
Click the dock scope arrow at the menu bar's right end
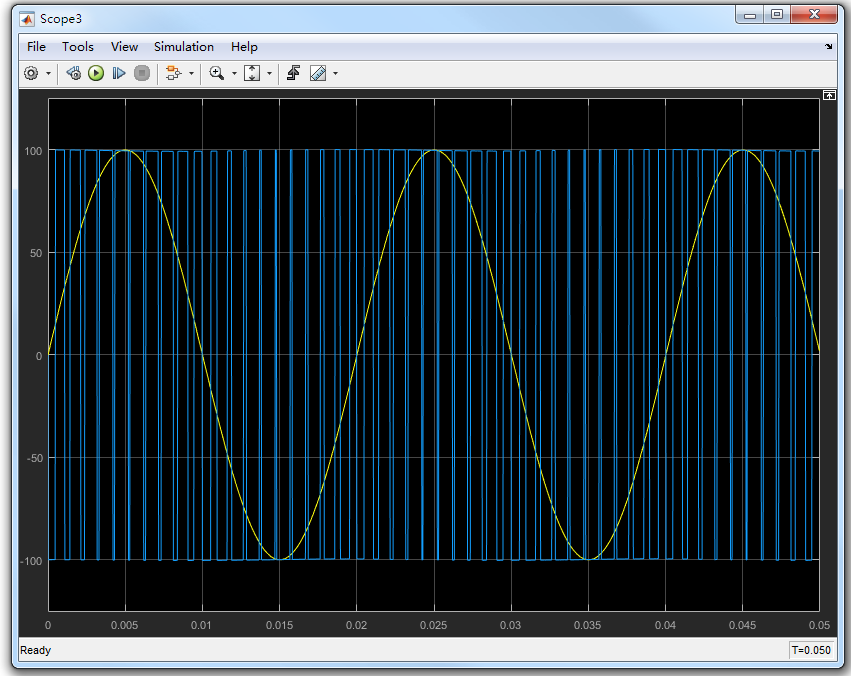(828, 47)
